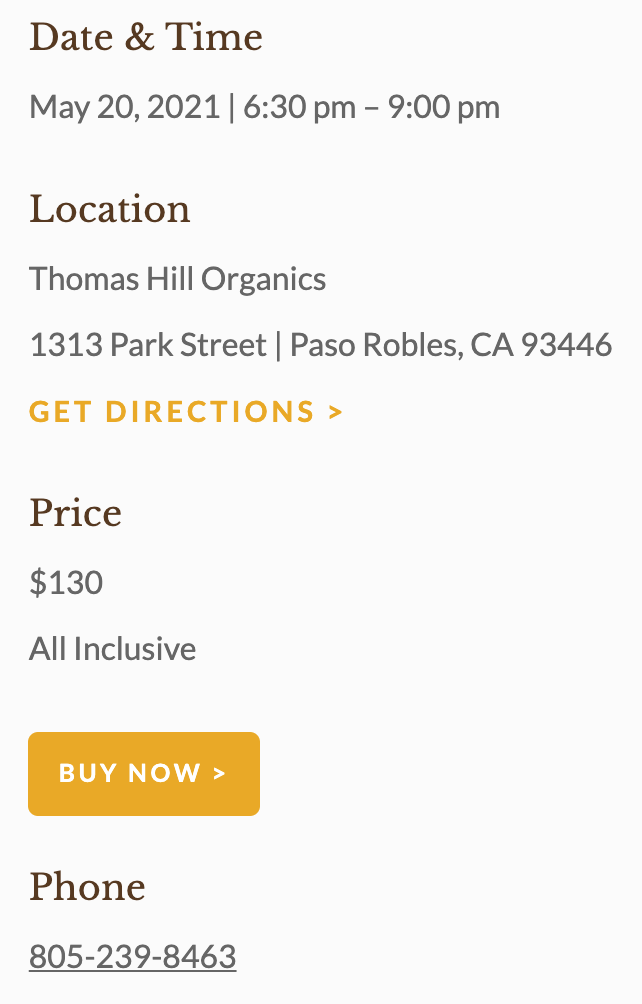Click the 9:00 pm end time
This screenshot has width=642, height=1004.
(444, 107)
